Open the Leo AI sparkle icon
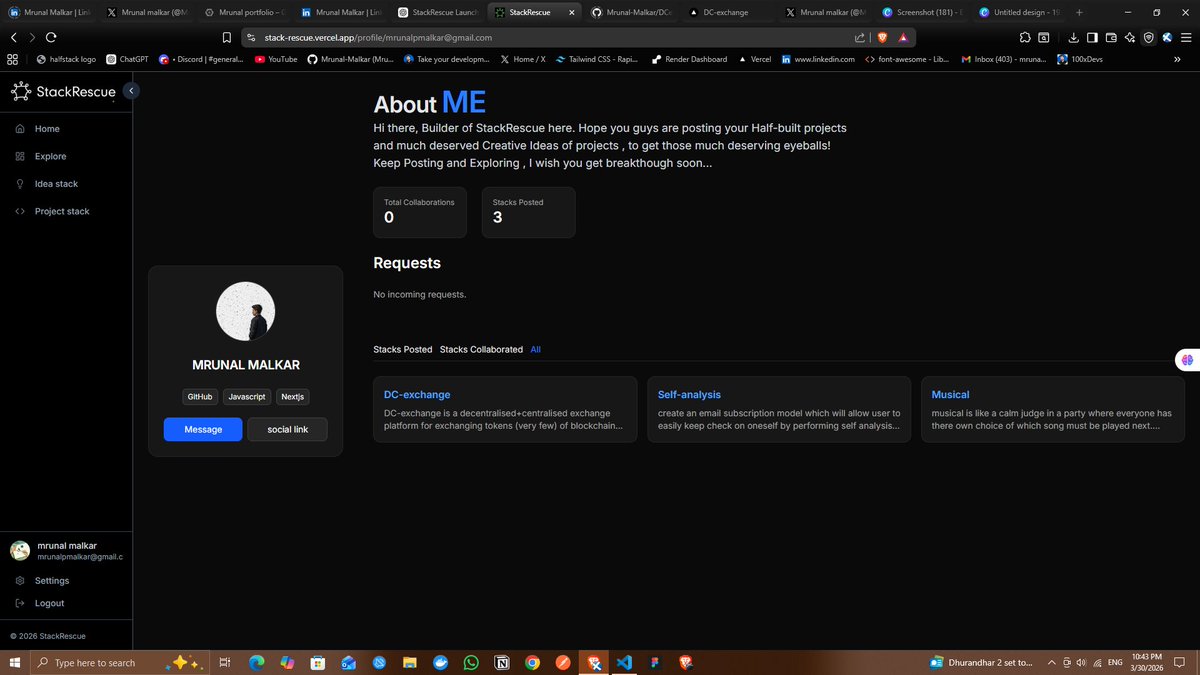The height and width of the screenshot is (675, 1200). [1129, 37]
